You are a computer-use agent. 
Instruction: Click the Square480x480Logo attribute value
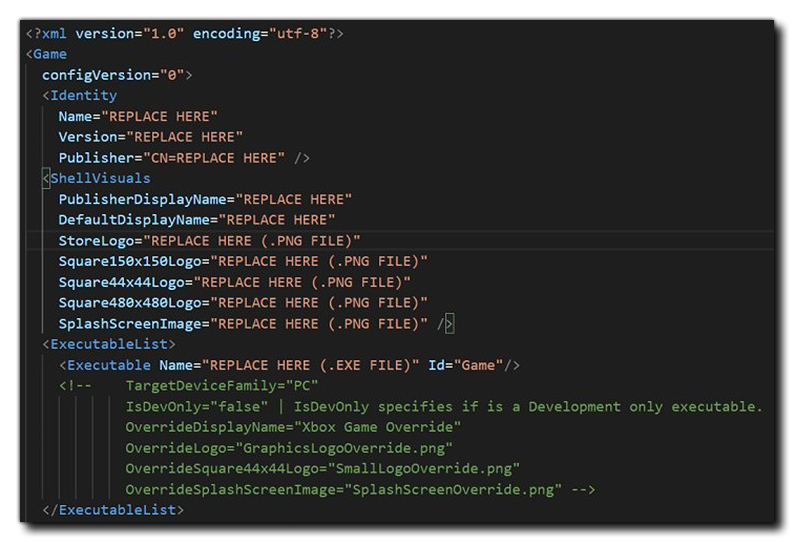pyautogui.click(x=319, y=303)
